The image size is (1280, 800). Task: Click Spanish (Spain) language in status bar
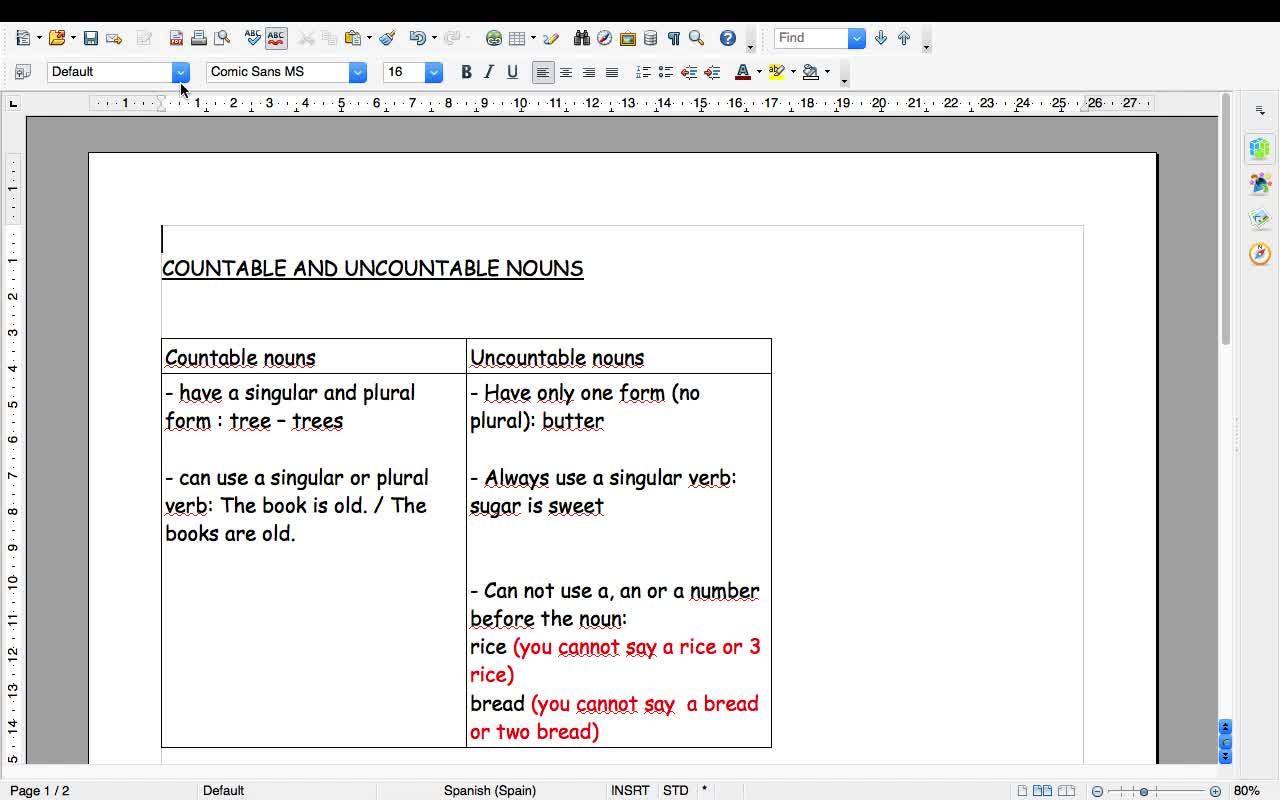pyautogui.click(x=490, y=790)
